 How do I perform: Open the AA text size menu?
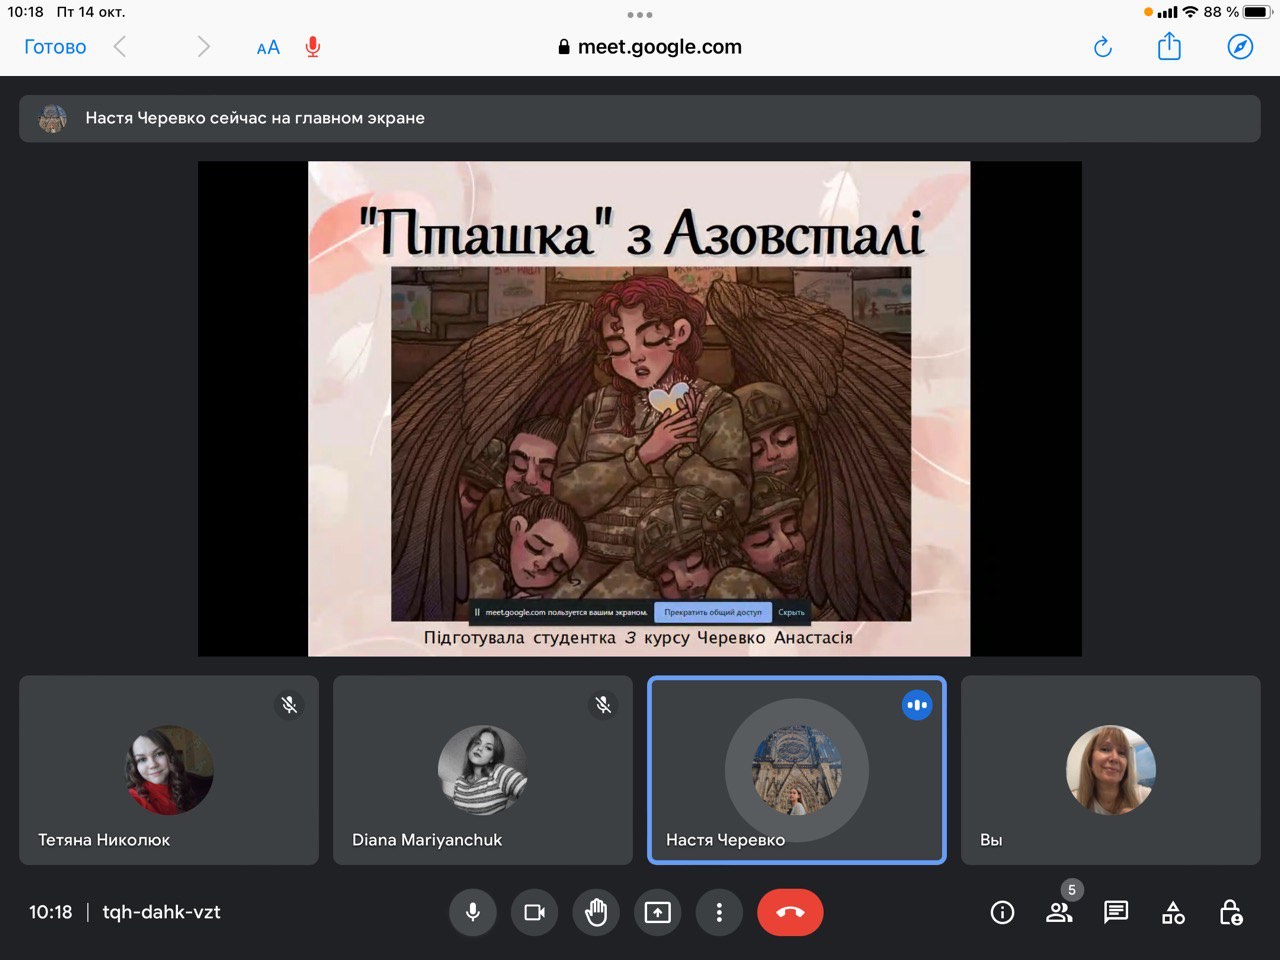[268, 47]
